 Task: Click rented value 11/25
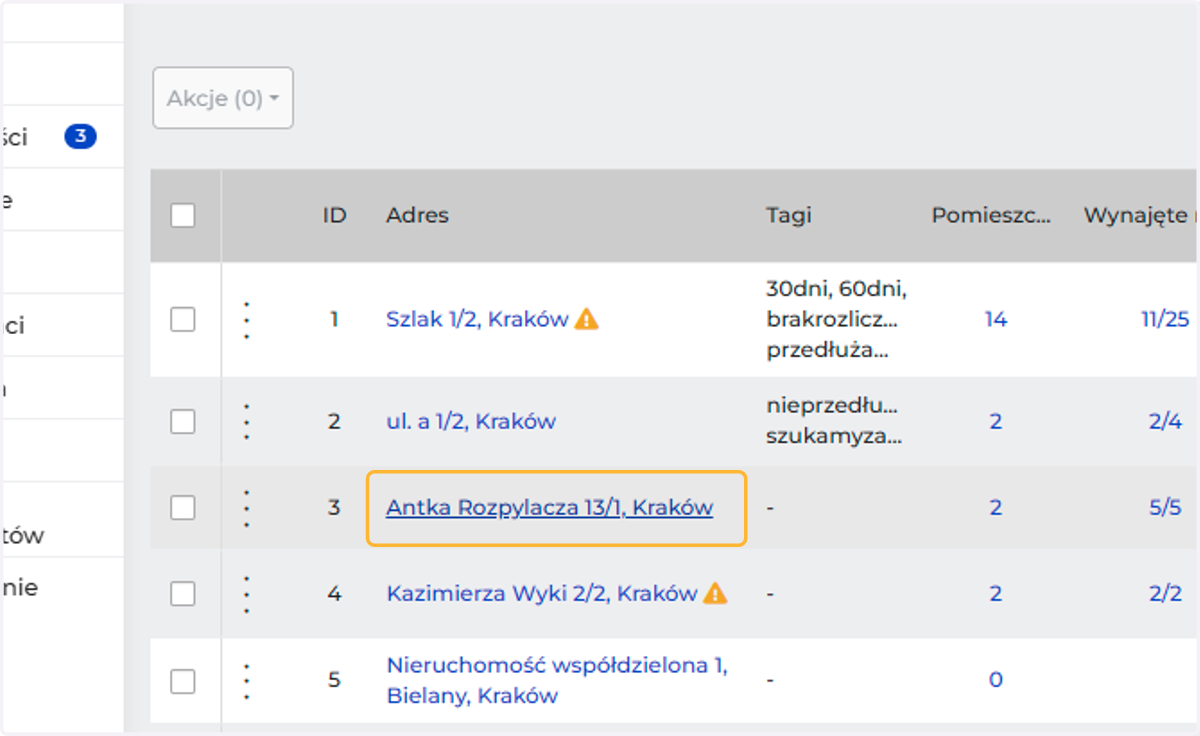(x=1165, y=320)
